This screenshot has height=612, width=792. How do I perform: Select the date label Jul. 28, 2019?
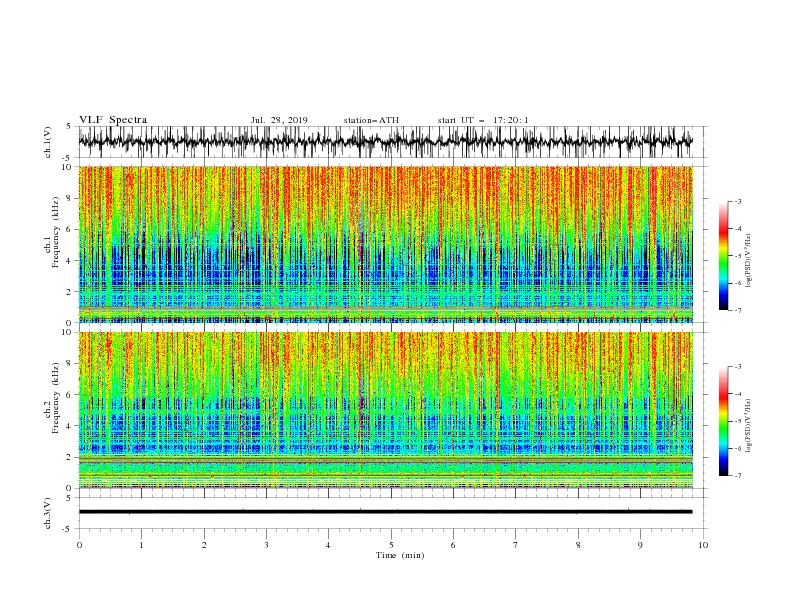(x=279, y=120)
